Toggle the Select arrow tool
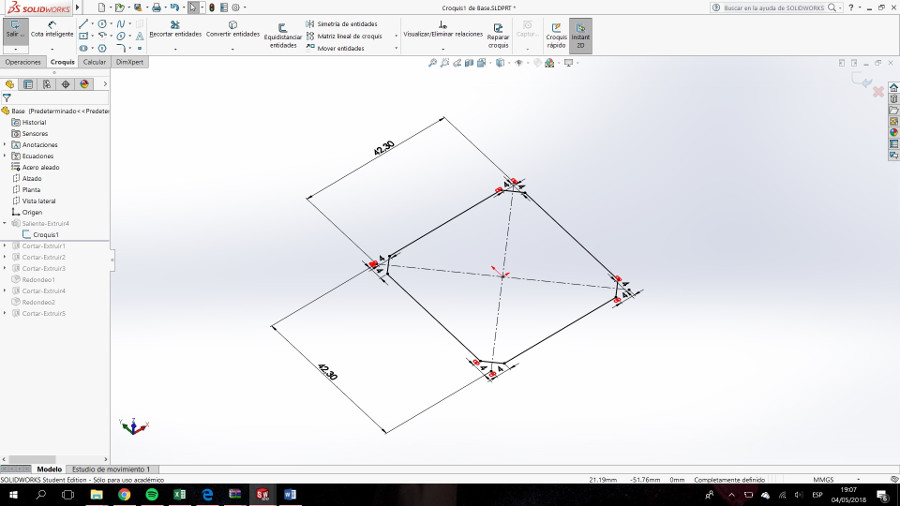This screenshot has width=900, height=506. [x=193, y=7]
